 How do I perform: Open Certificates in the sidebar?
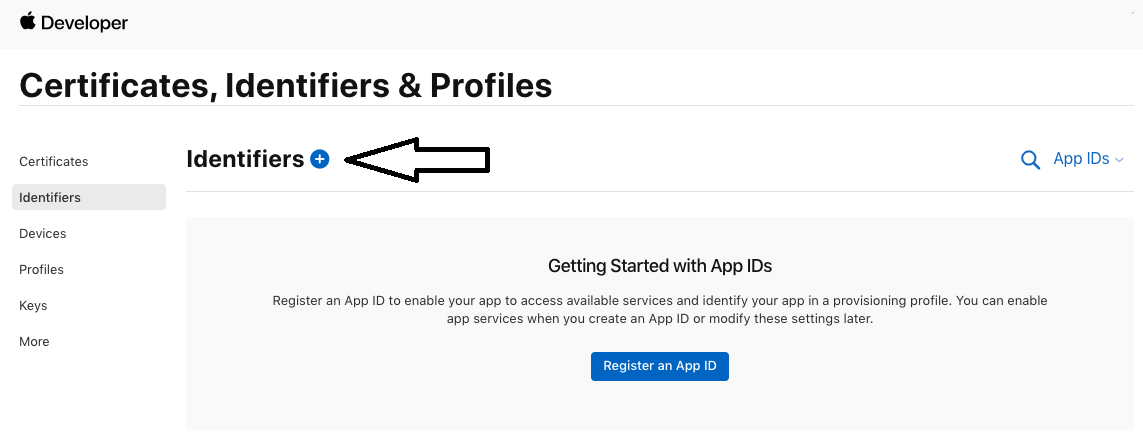click(x=54, y=162)
